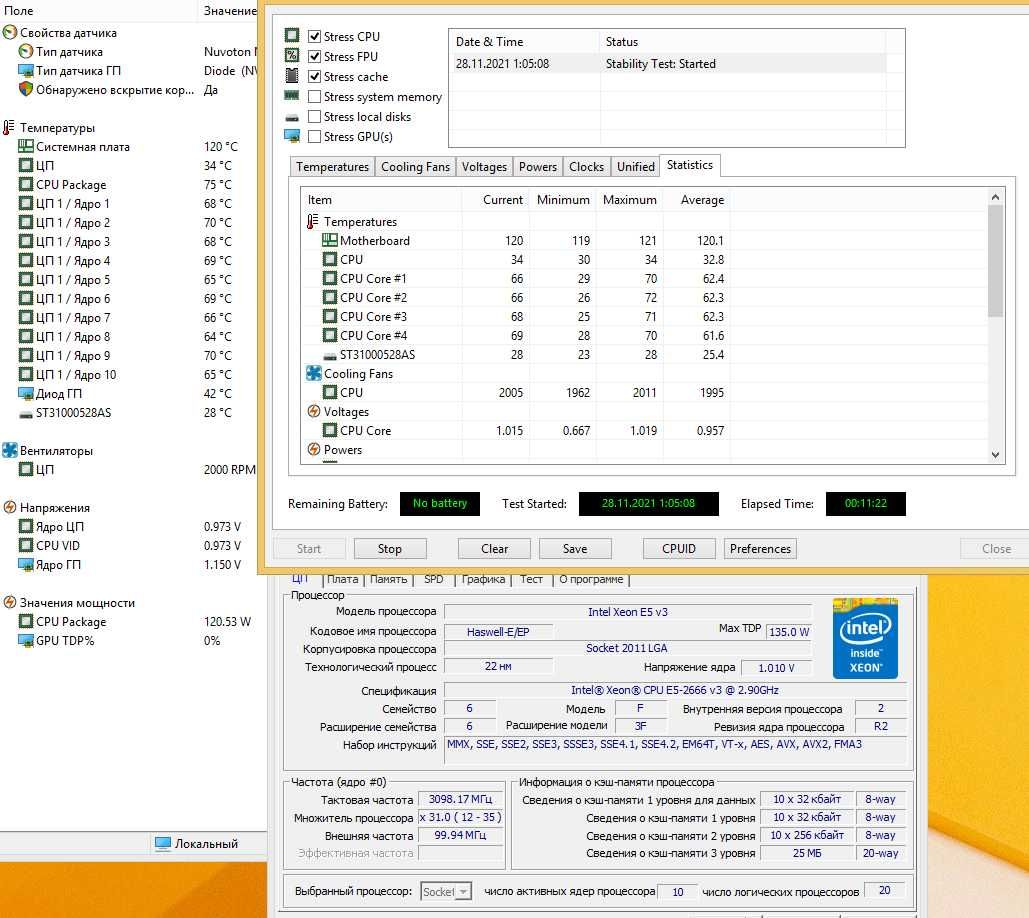Switch to the Powers tab
The width and height of the screenshot is (1029, 918).
537,167
